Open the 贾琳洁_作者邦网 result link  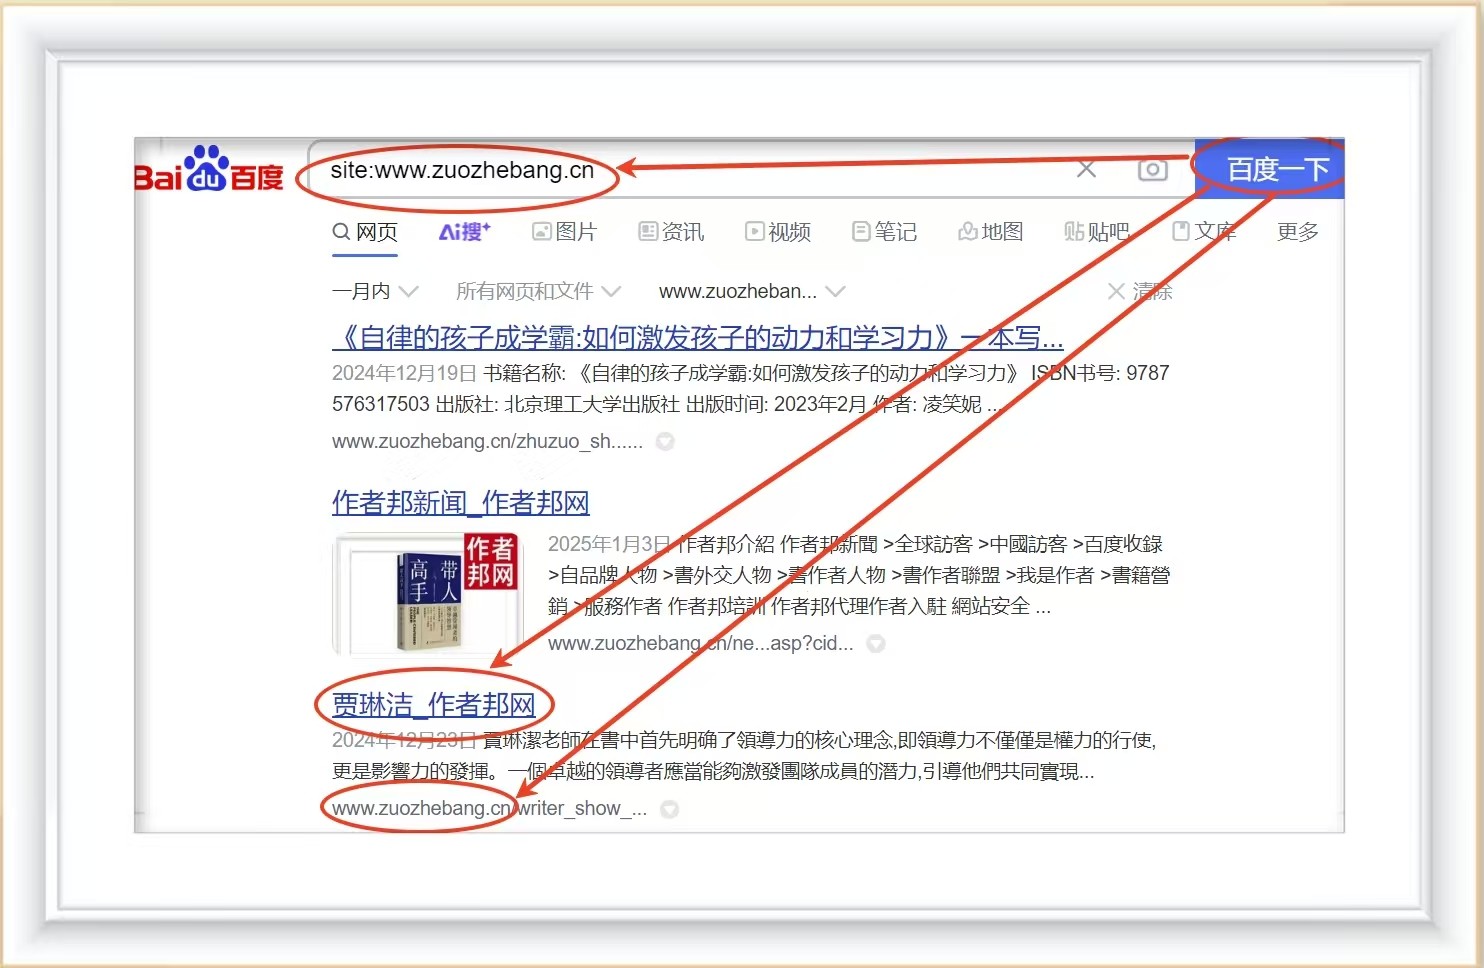coord(433,705)
